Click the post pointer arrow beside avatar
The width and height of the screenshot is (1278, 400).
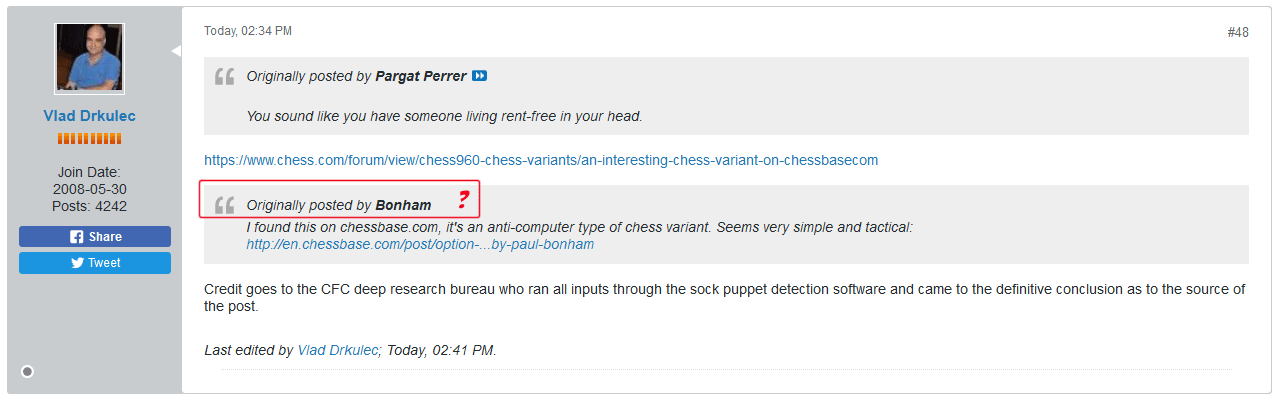click(176, 50)
